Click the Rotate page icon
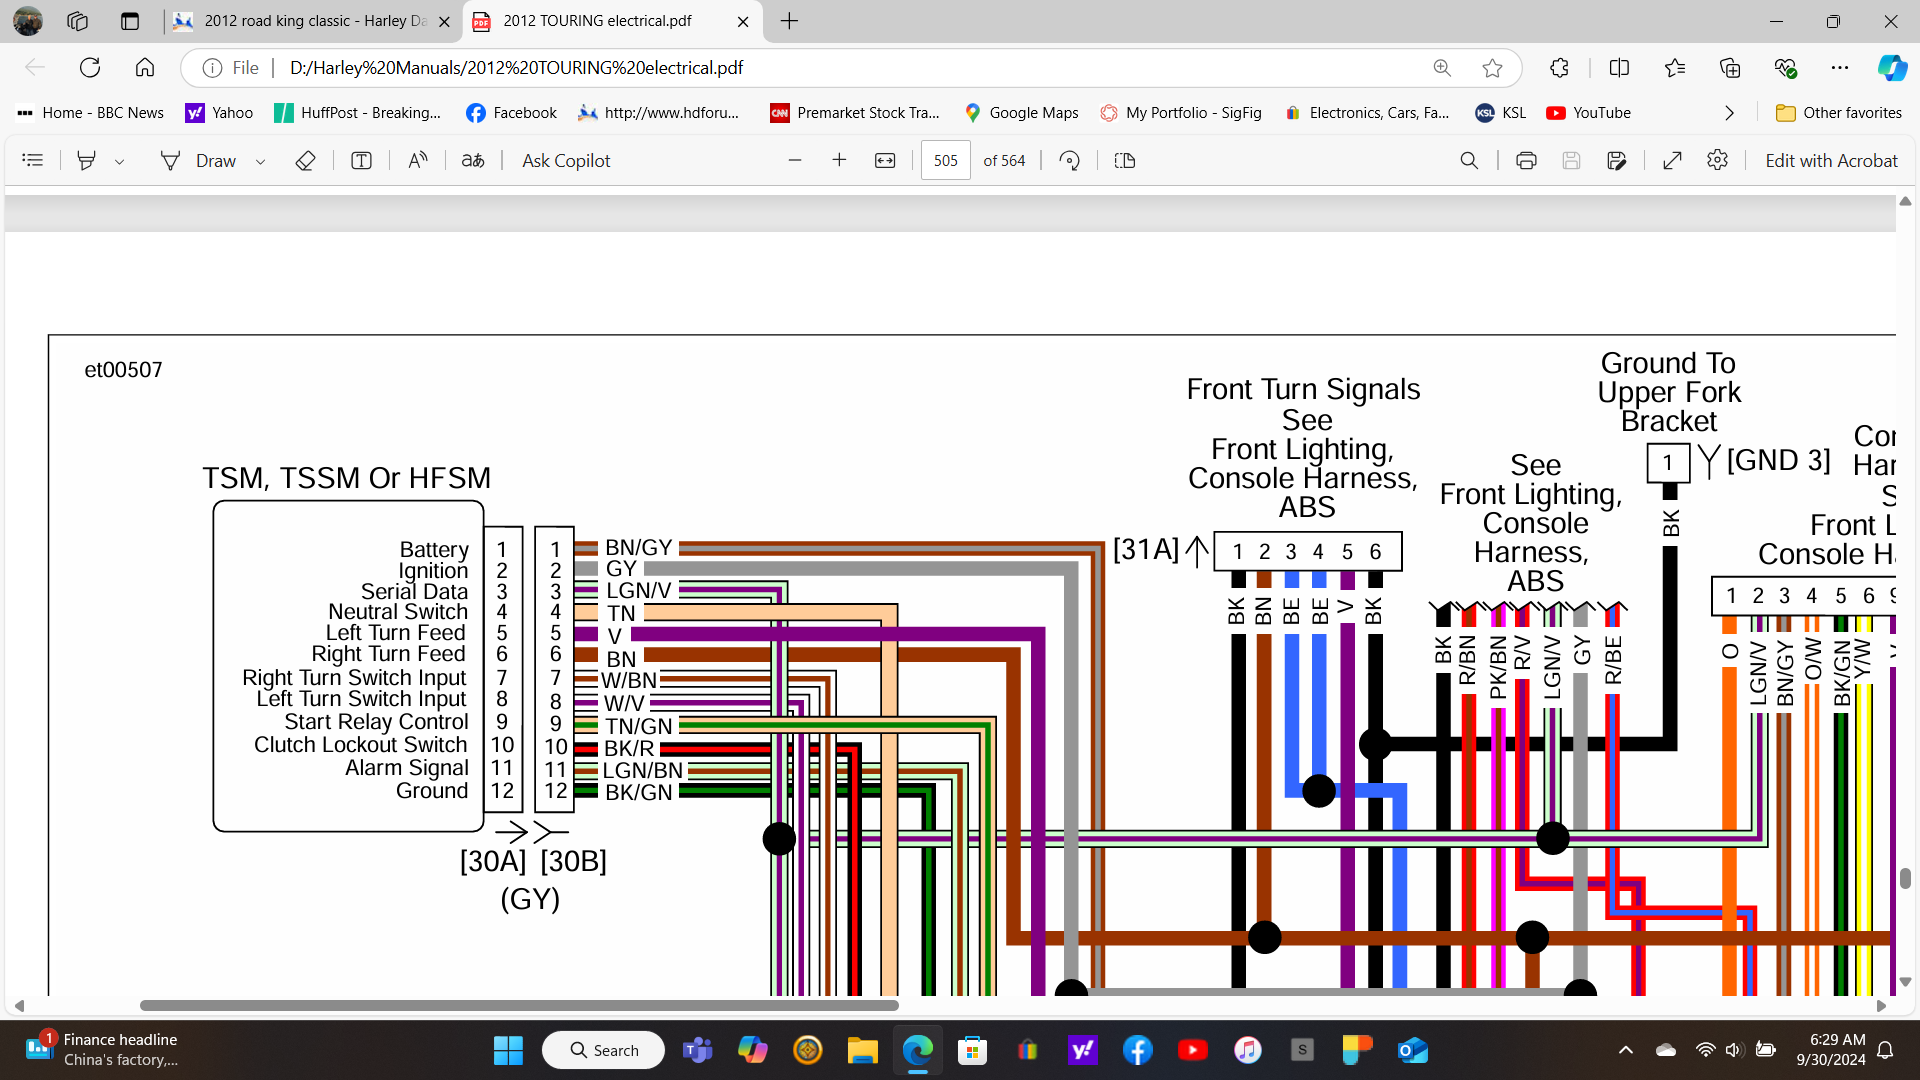This screenshot has width=1920, height=1080. pyautogui.click(x=1069, y=161)
